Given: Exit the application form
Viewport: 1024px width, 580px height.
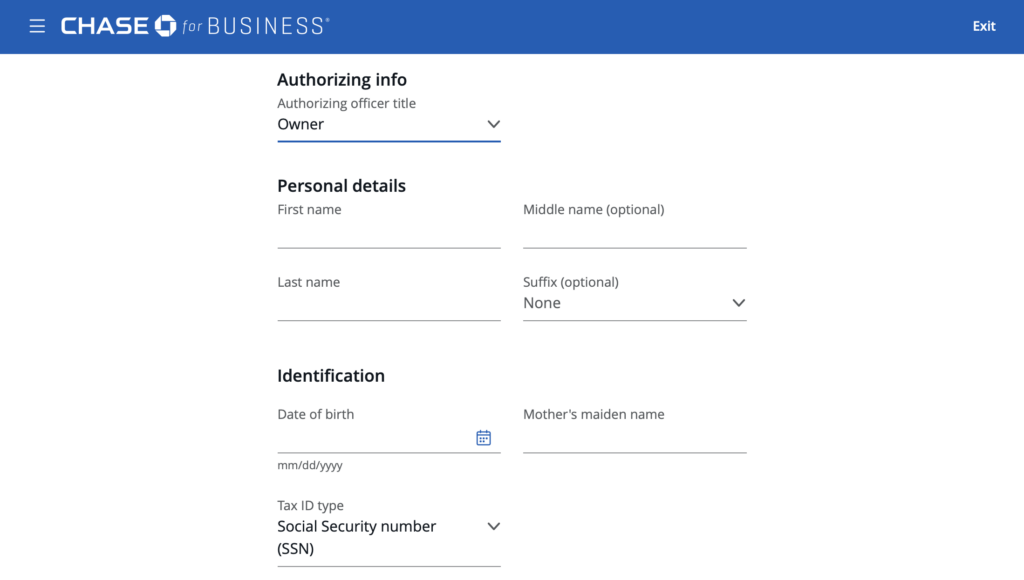Looking at the screenshot, I should coord(984,26).
